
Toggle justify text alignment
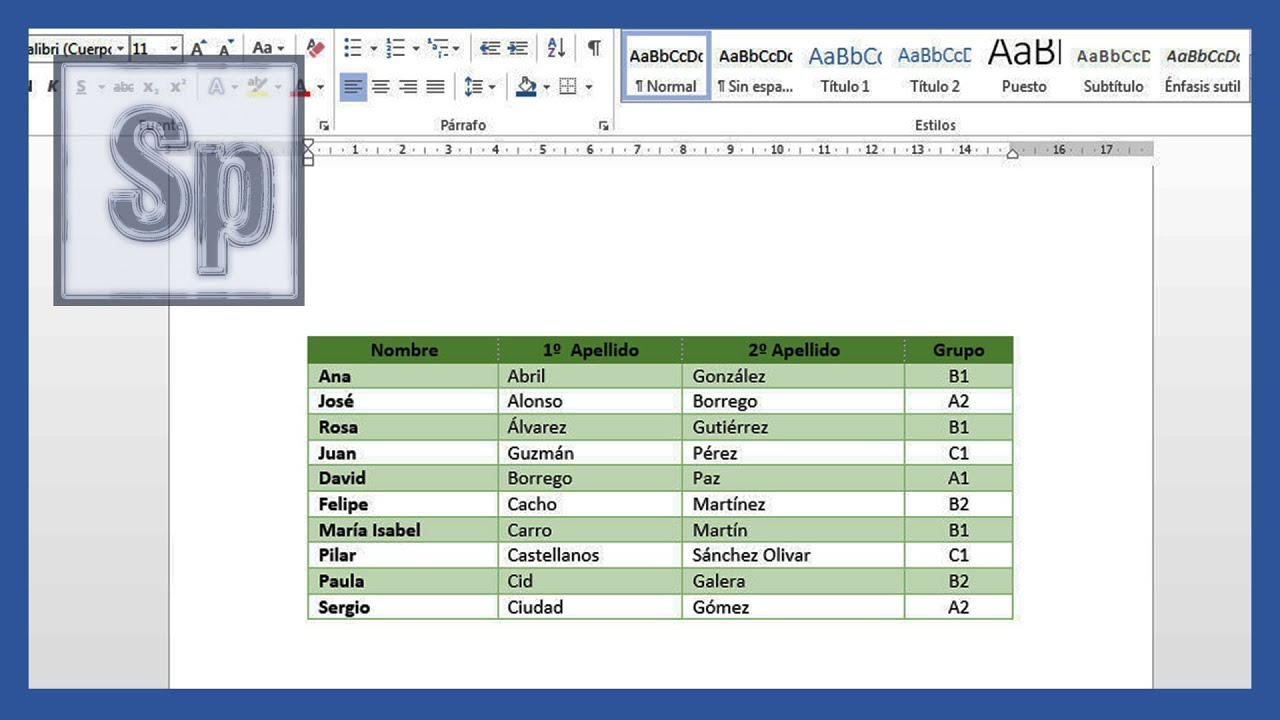[435, 87]
